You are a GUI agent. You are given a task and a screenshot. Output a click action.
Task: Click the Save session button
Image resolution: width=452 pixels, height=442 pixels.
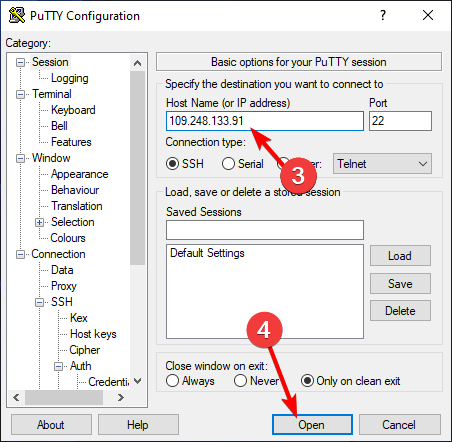pos(400,284)
